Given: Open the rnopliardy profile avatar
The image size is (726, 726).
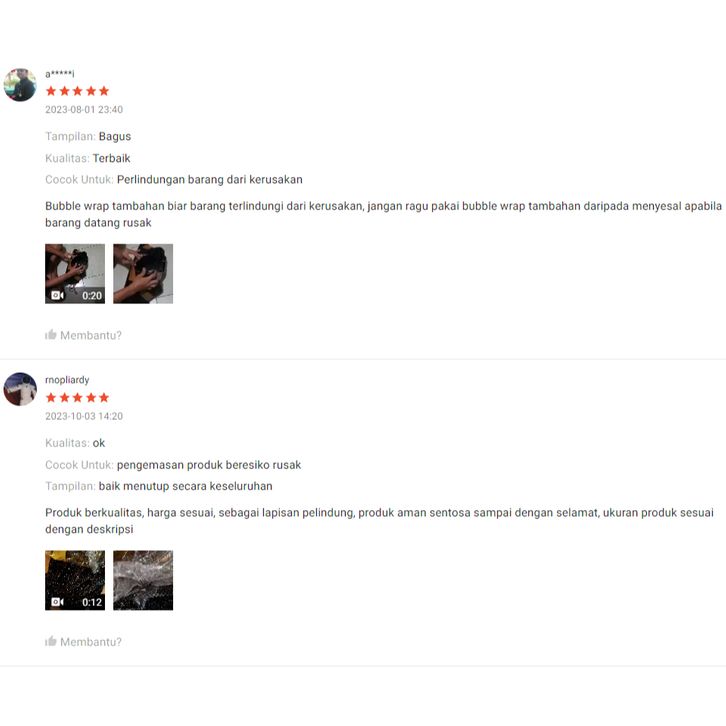Looking at the screenshot, I should [x=20, y=389].
